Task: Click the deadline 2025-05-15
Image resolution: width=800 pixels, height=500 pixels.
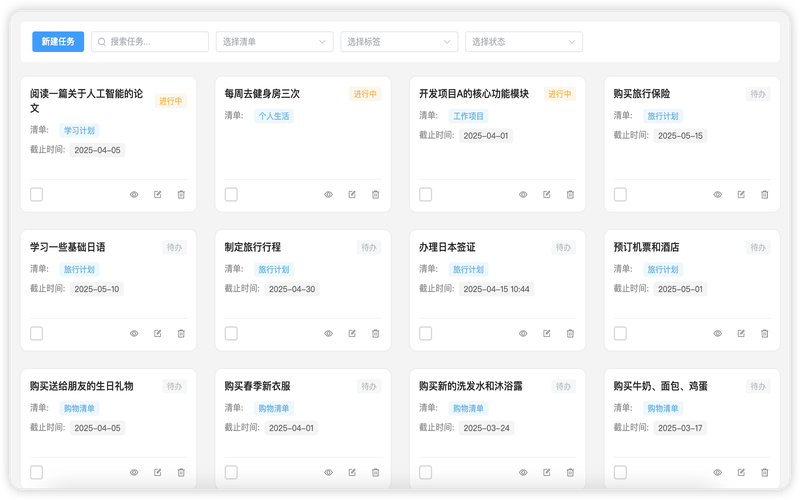Action: click(680, 136)
